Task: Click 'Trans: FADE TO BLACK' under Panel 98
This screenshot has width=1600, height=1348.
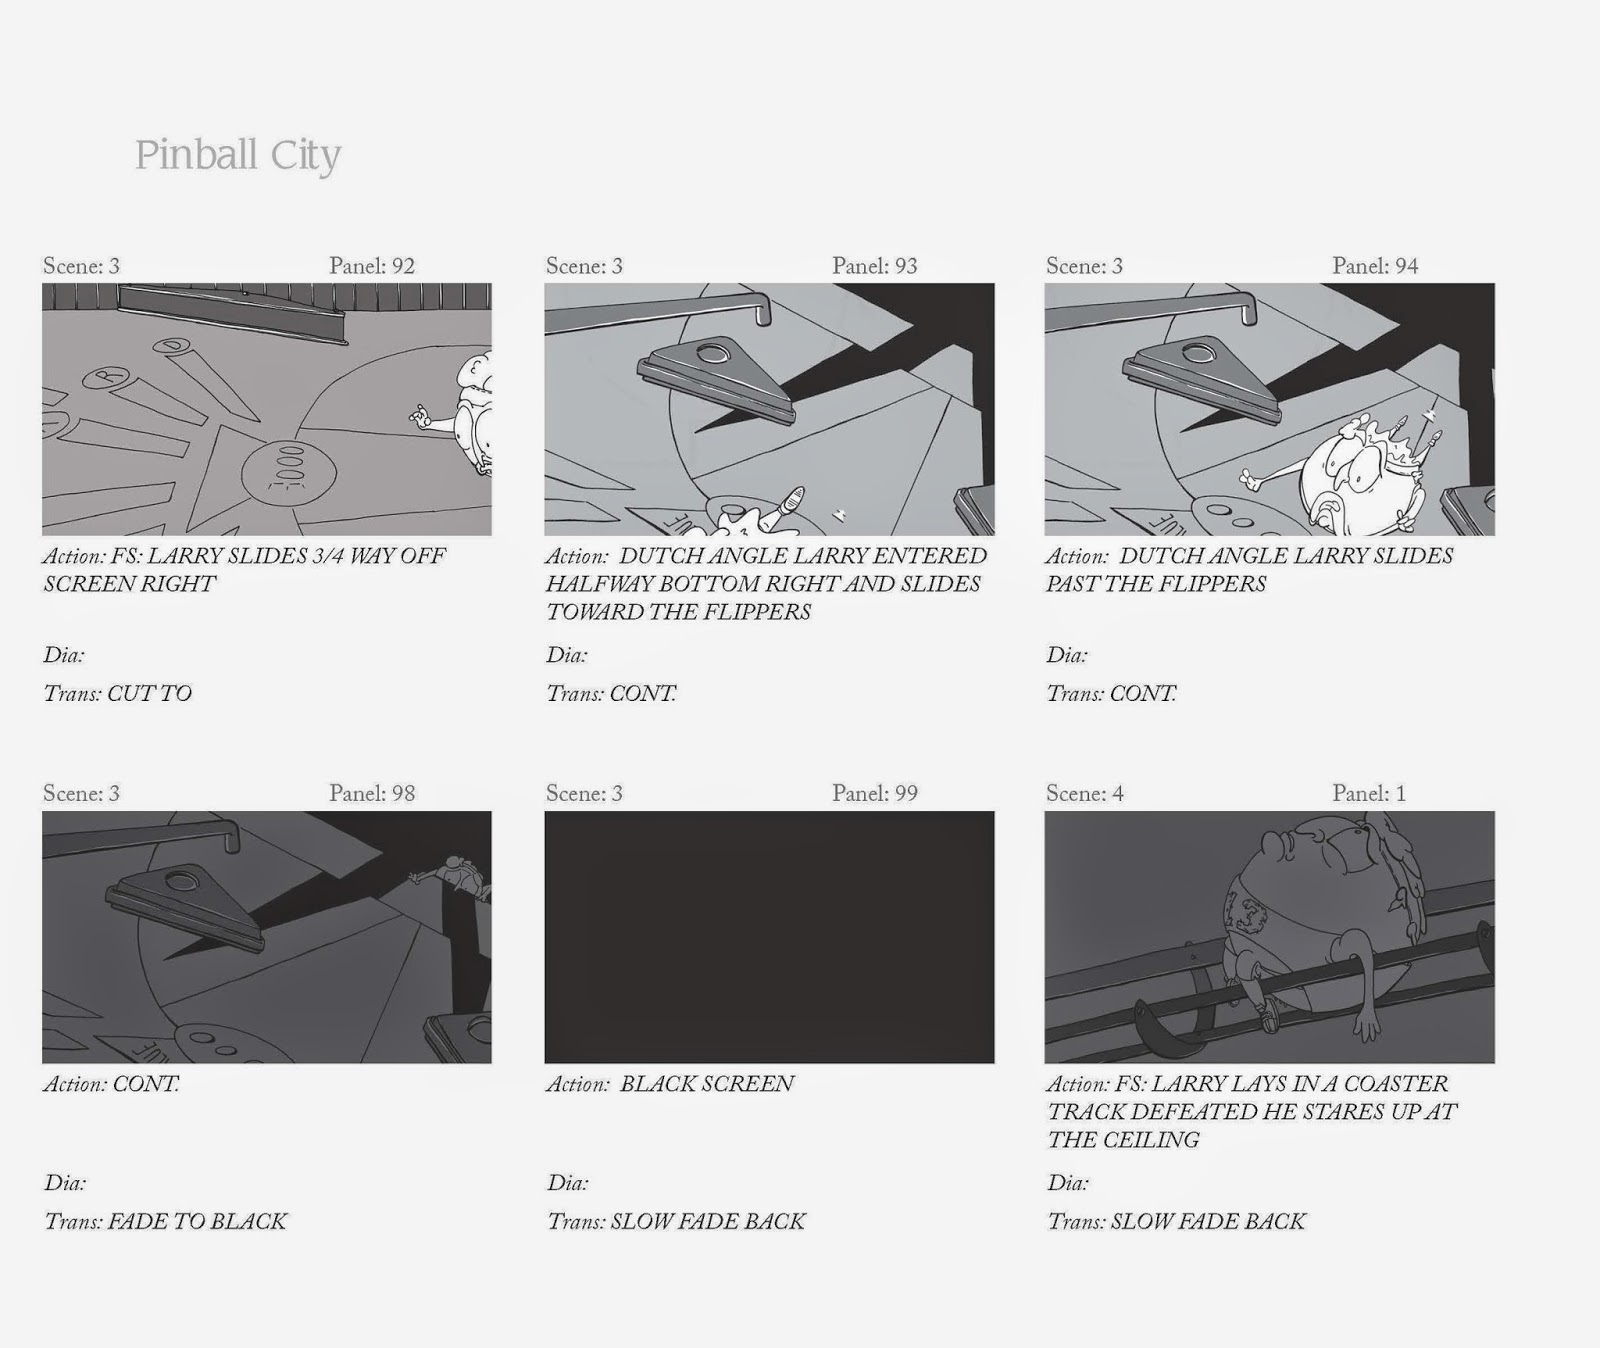Action: coord(165,1222)
